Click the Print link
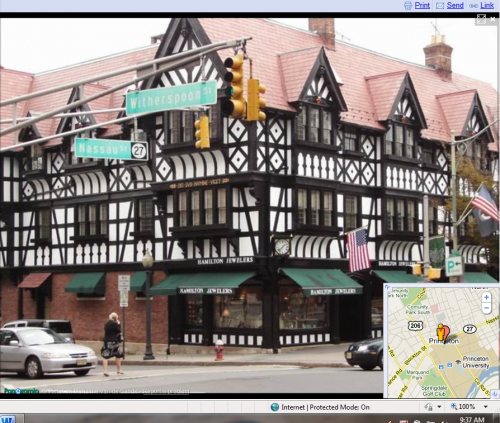Image resolution: width=500 pixels, height=423 pixels. (422, 5)
